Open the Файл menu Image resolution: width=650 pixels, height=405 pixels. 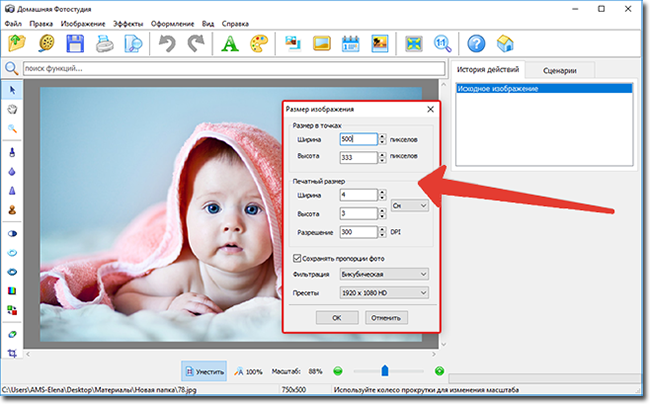pos(13,24)
